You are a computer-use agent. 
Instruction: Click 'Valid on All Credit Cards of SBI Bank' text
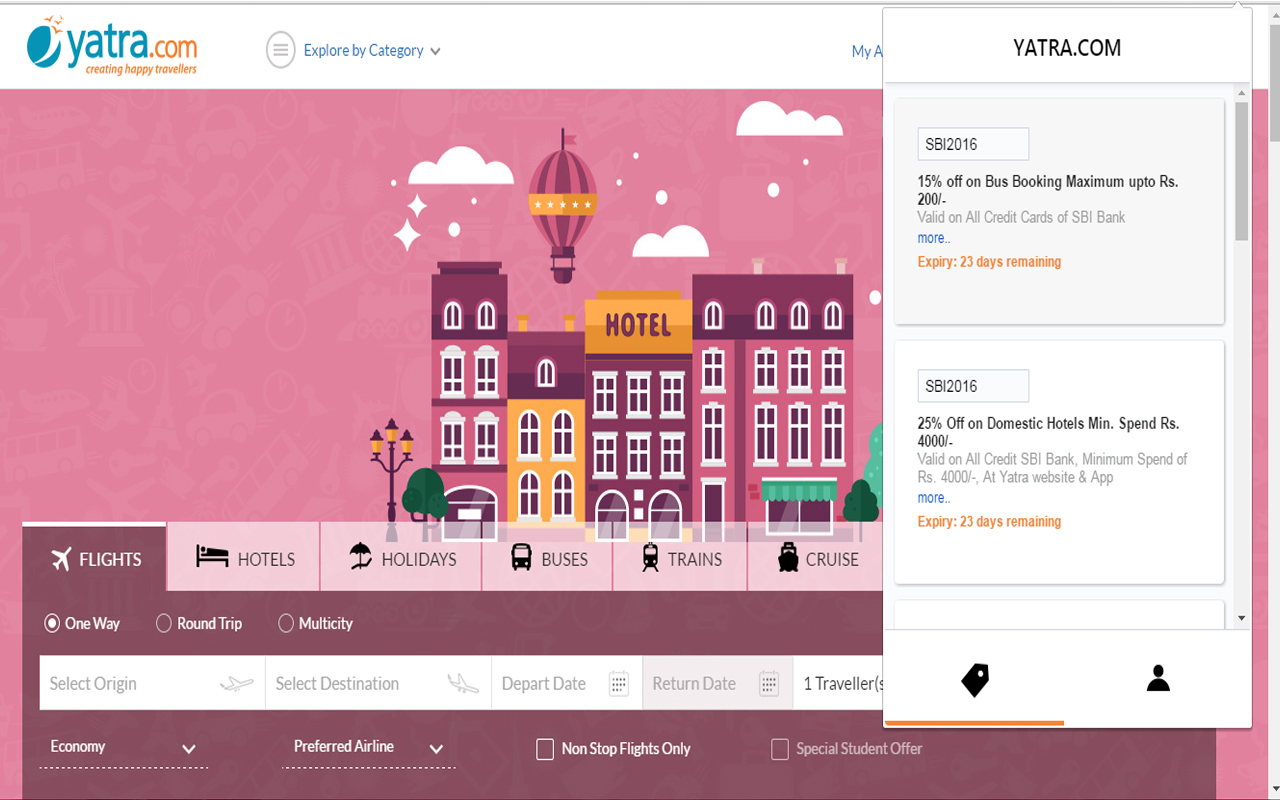point(1022,217)
